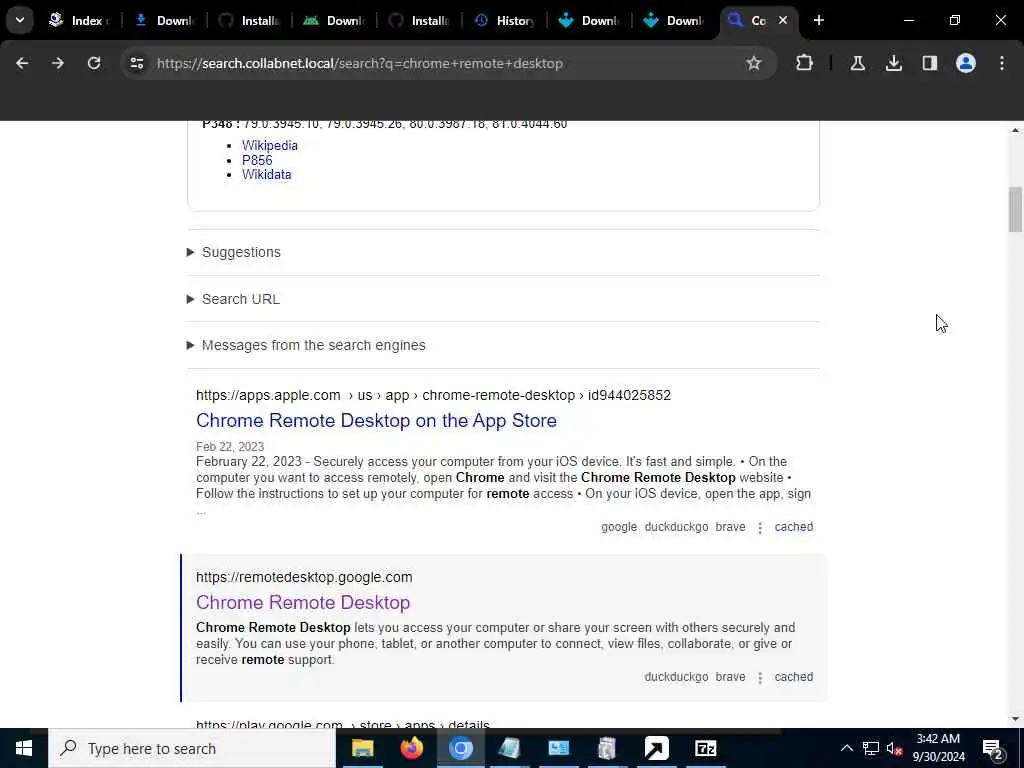Image resolution: width=1024 pixels, height=768 pixels.
Task: Open the taskbar clock and date
Action: click(938, 748)
